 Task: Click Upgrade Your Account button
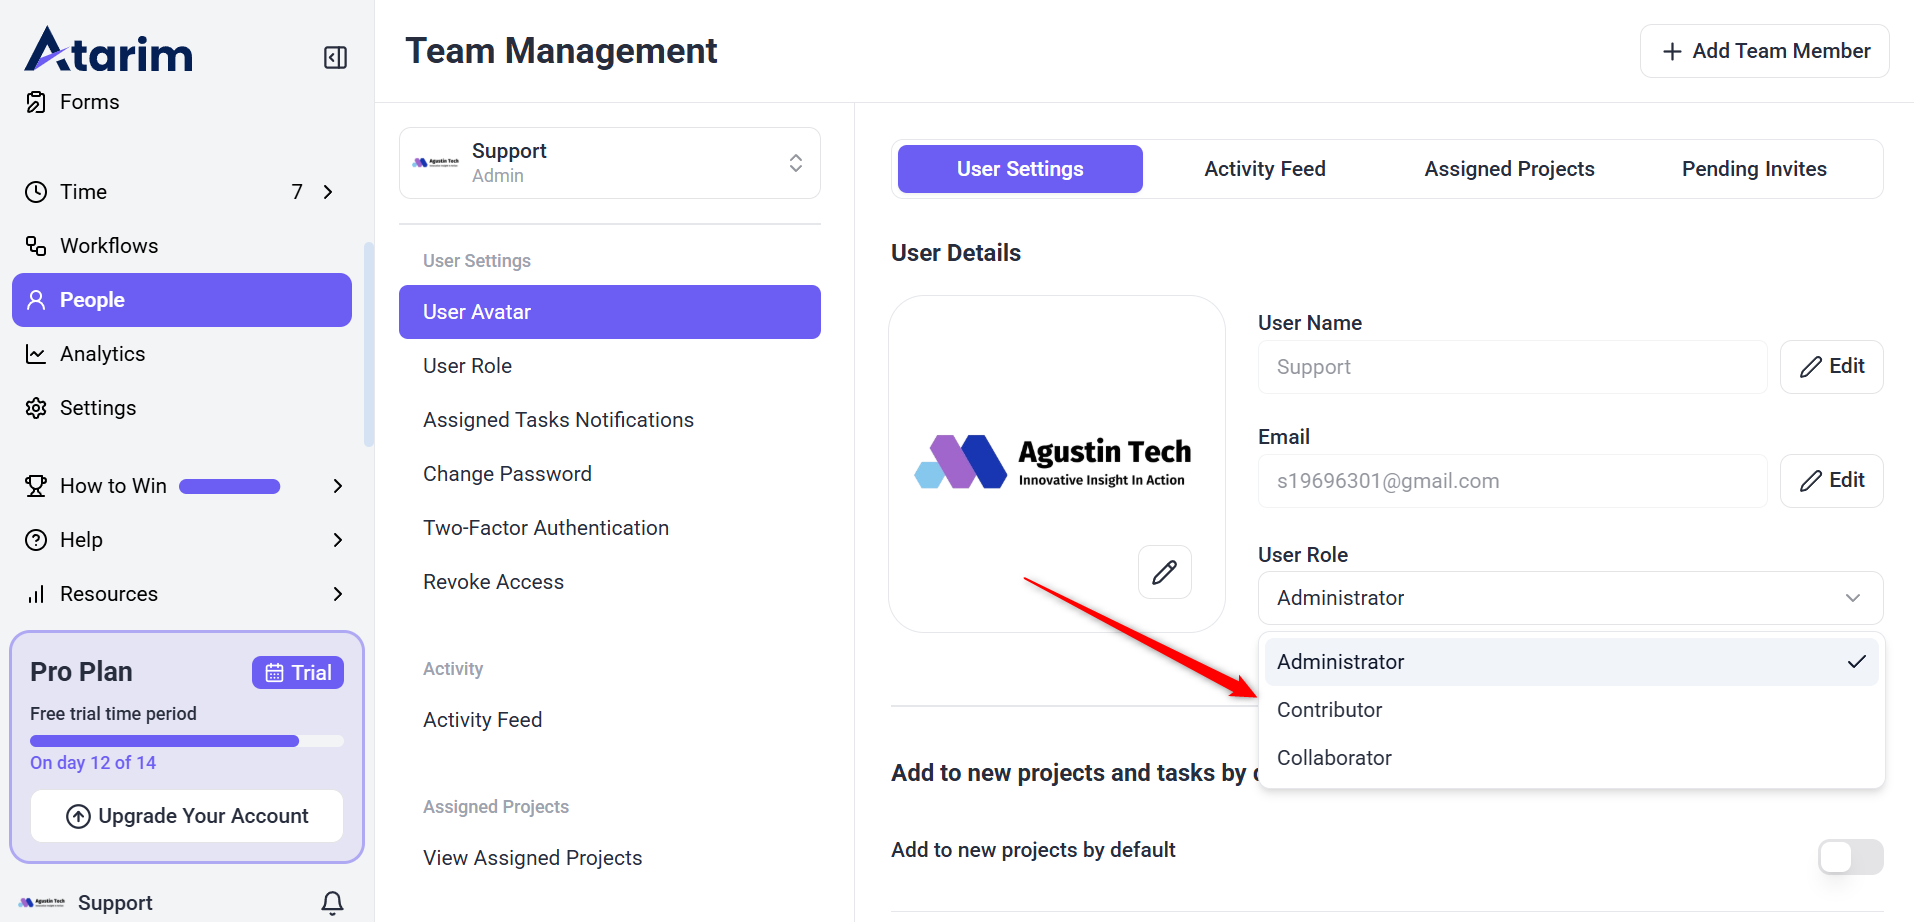coord(187,816)
